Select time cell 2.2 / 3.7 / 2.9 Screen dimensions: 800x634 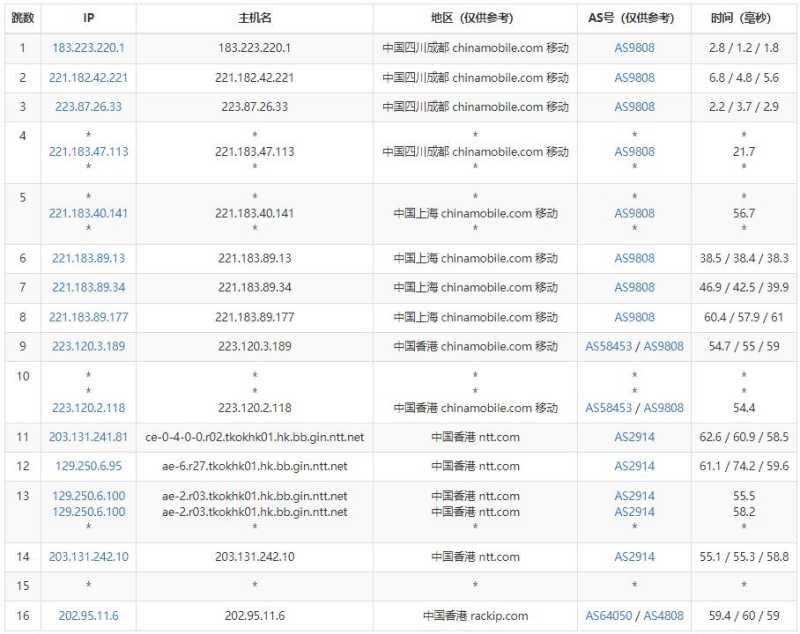pyautogui.click(x=744, y=107)
